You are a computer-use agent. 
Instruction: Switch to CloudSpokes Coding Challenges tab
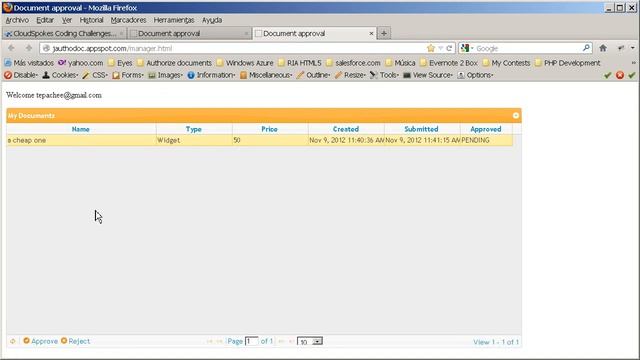tap(64, 33)
